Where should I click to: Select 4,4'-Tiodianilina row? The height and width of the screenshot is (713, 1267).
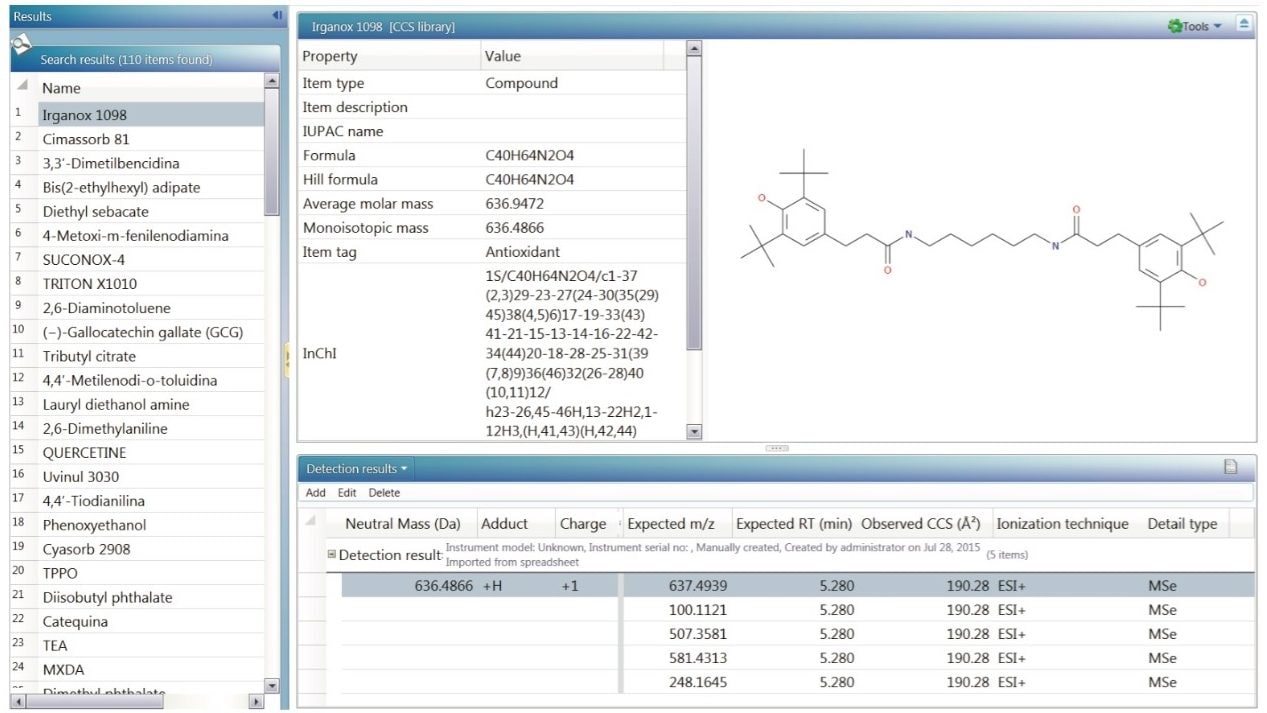[151, 500]
